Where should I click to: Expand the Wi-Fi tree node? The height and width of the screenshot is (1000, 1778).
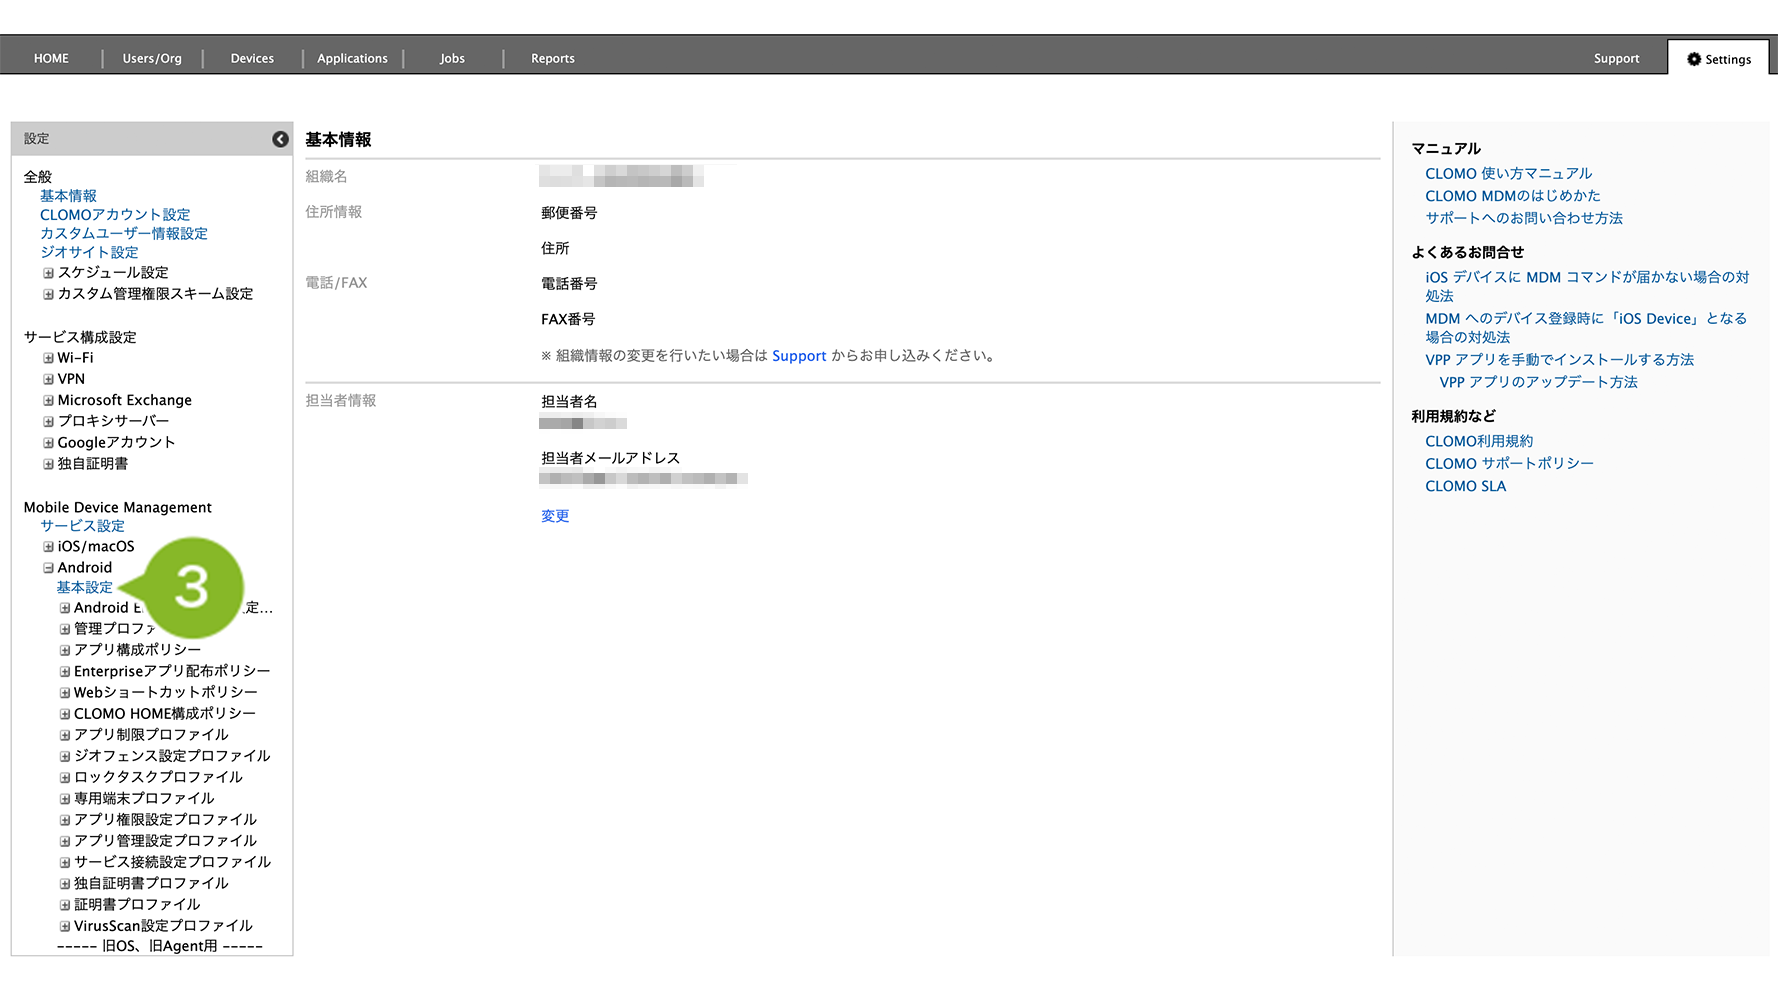[x=48, y=358]
